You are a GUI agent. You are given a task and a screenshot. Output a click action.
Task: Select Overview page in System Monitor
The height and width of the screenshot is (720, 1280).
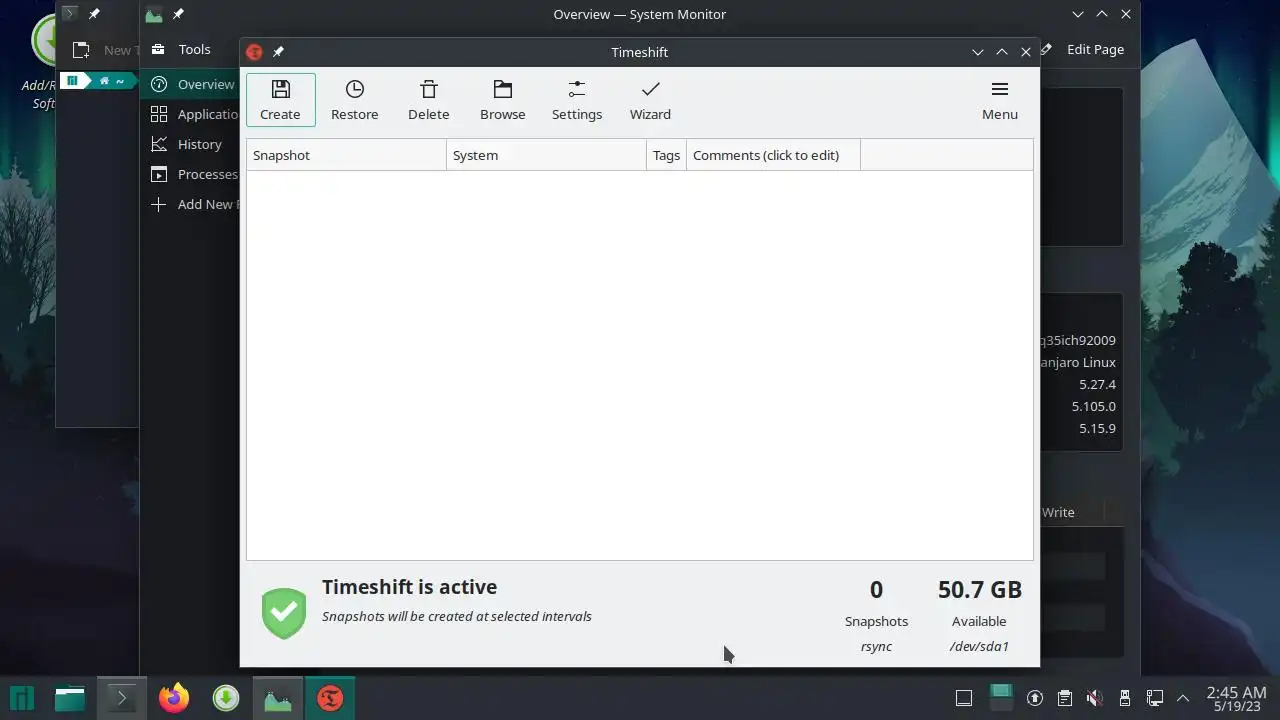point(190,84)
